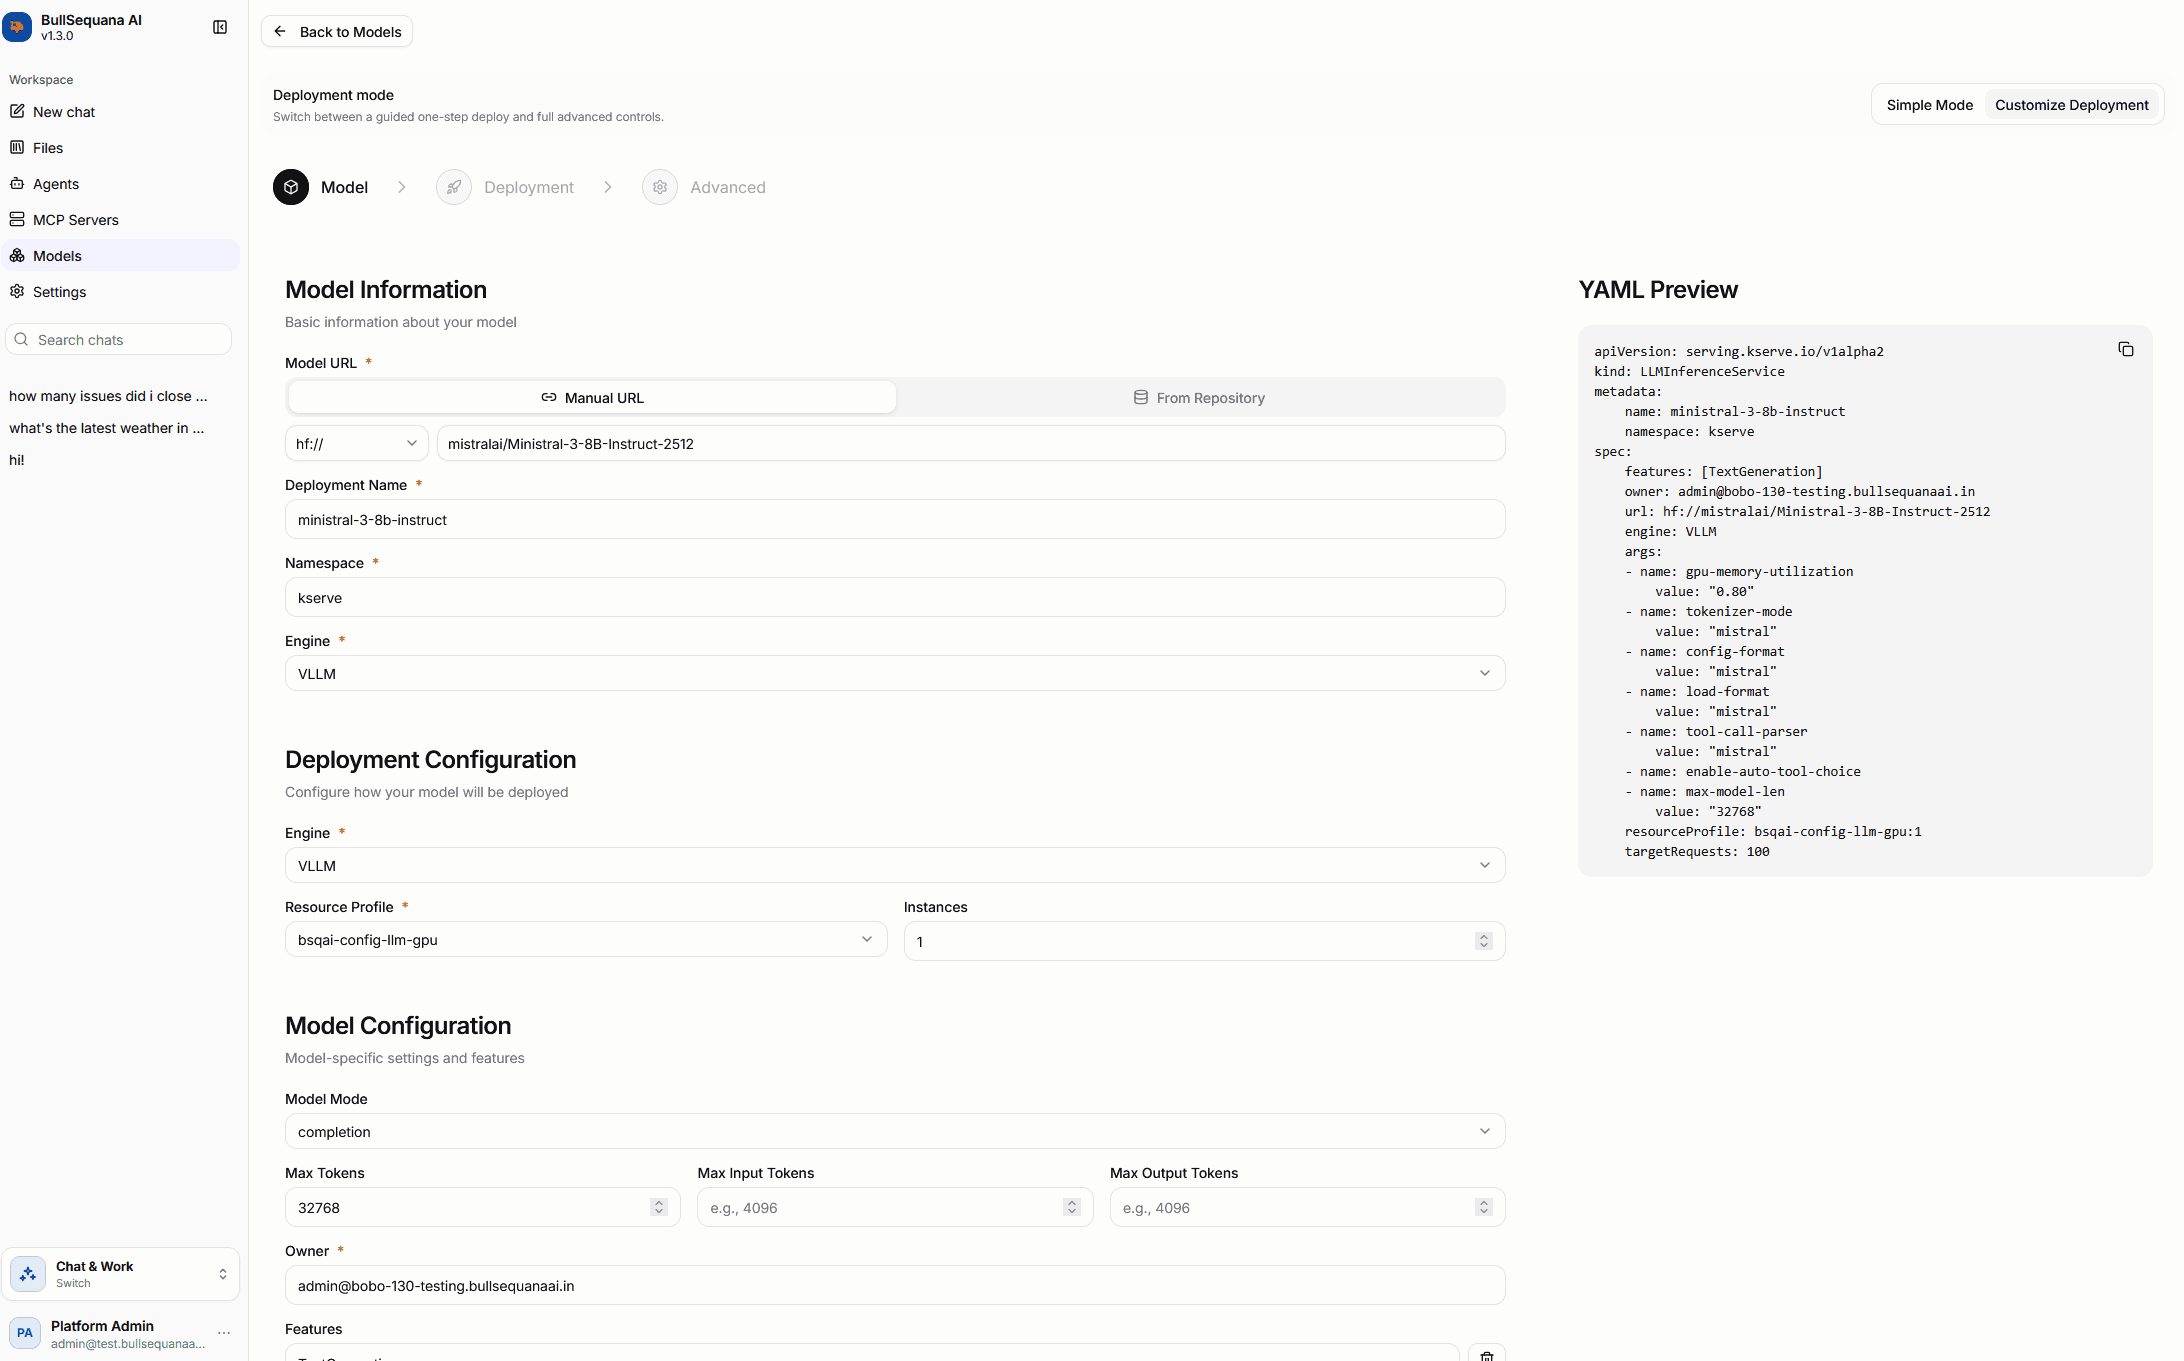
Task: Open chat "what's the latest weather in ..."
Action: (x=107, y=428)
